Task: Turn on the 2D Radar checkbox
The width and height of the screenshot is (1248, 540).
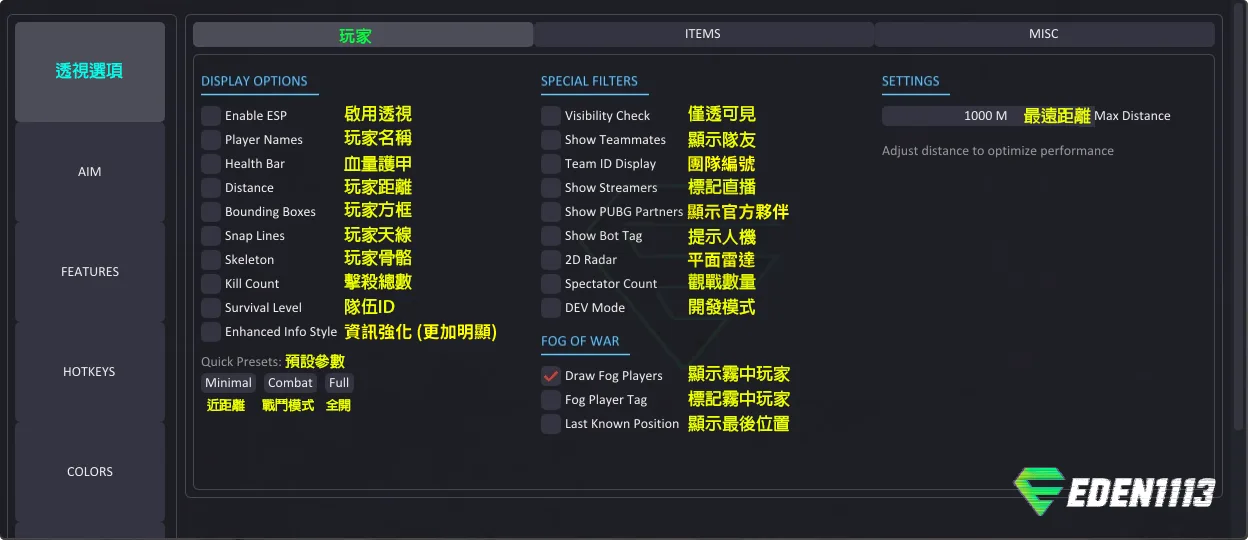Action: tap(551, 260)
